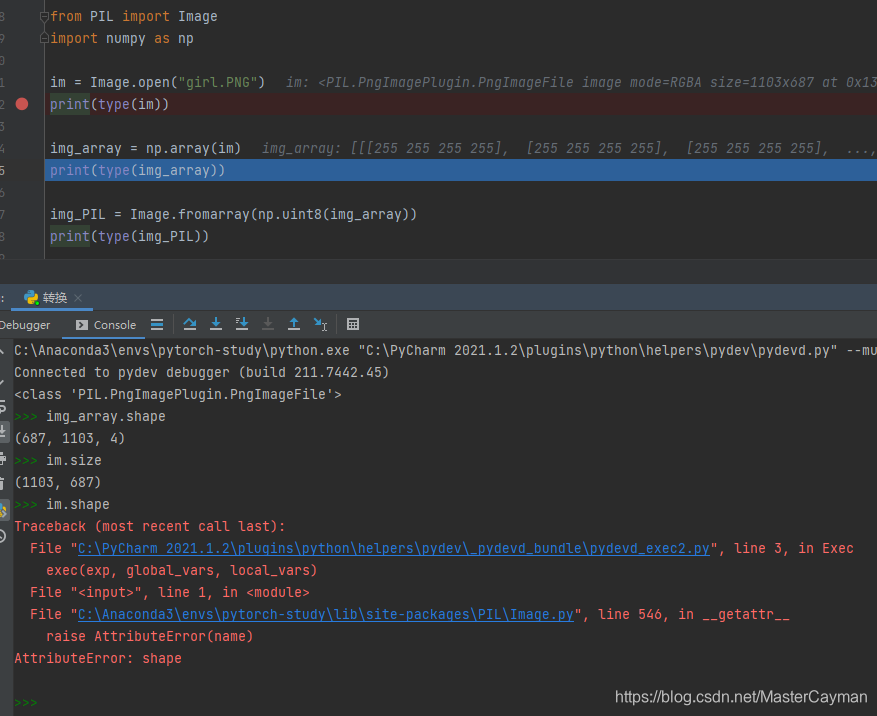Screen dimensions: 877x716
Task: Open the pydevd_exec2.py file link
Action: (394, 549)
